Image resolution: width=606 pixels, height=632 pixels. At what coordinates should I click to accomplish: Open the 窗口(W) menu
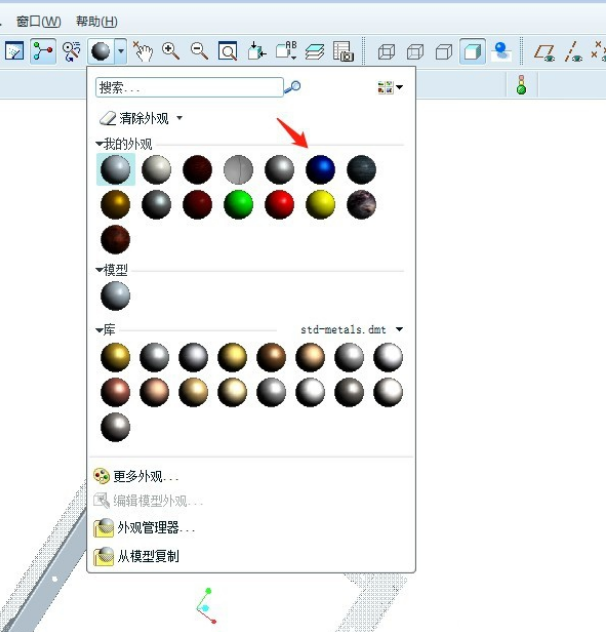pyautogui.click(x=38, y=21)
